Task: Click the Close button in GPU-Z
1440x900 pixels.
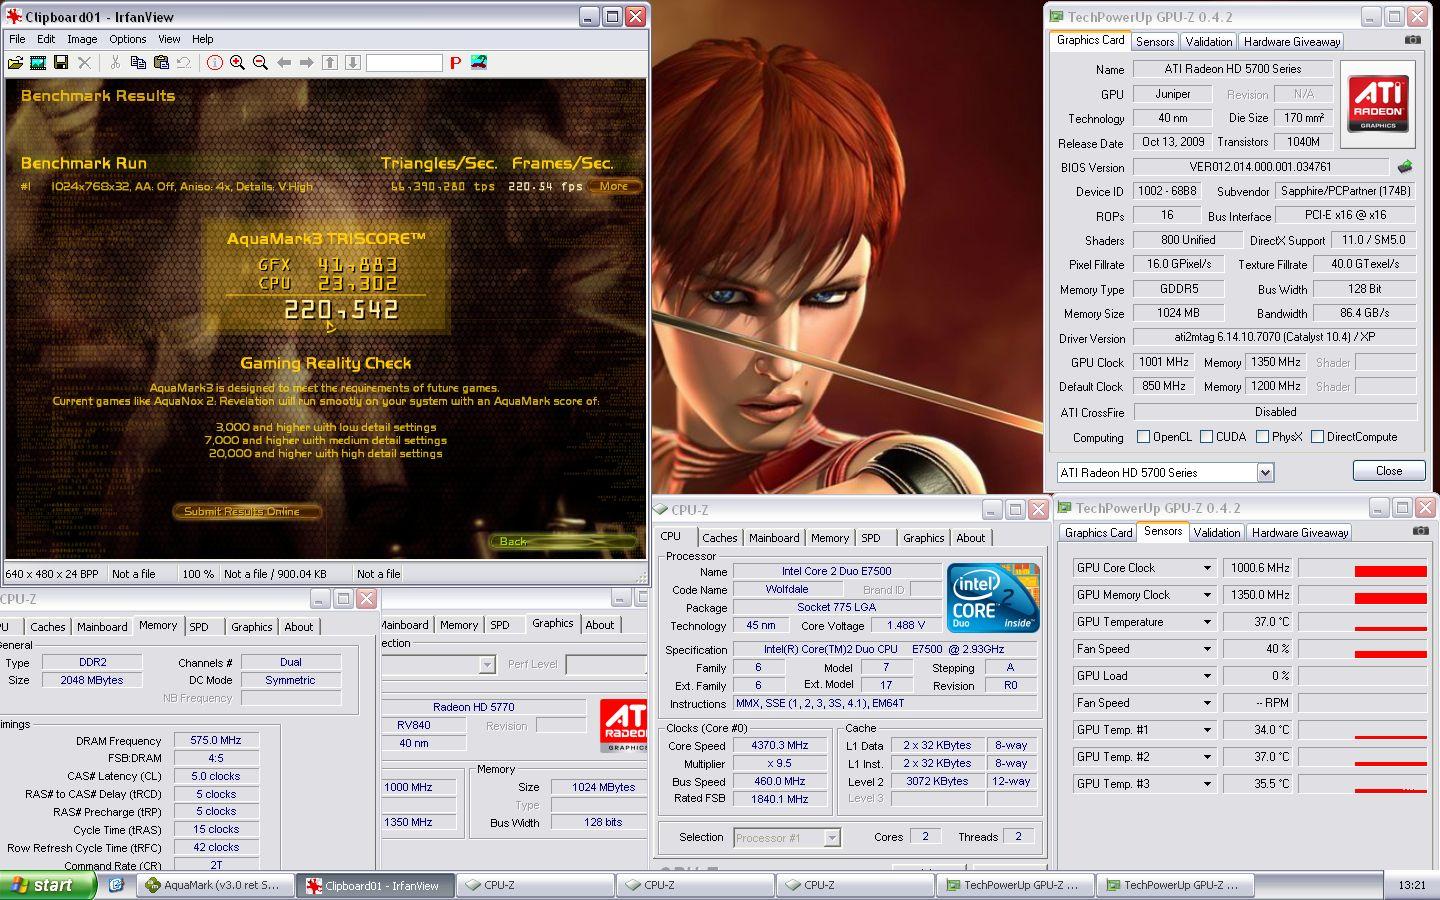Action: [1389, 471]
